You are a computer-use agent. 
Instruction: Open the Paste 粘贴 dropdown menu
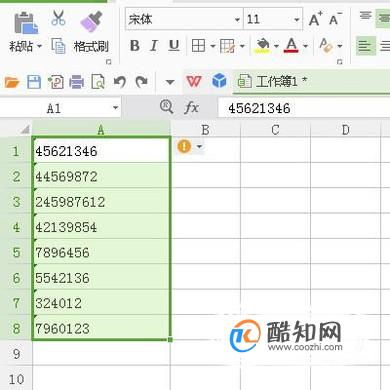click(x=39, y=46)
